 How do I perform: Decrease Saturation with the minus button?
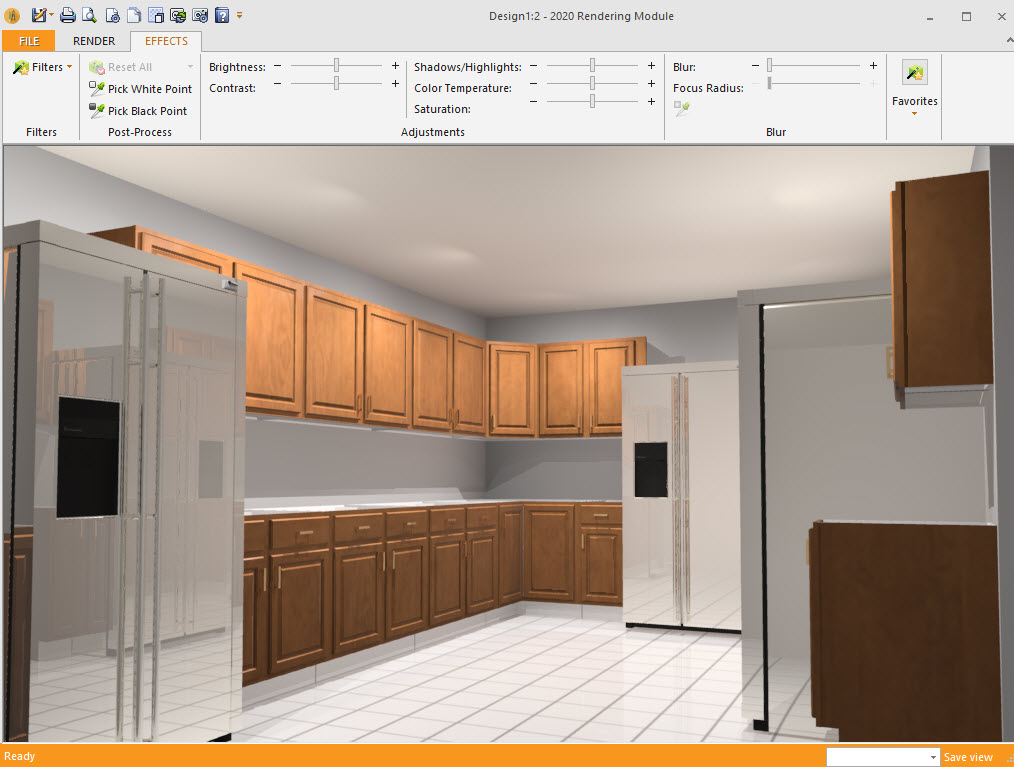[534, 102]
